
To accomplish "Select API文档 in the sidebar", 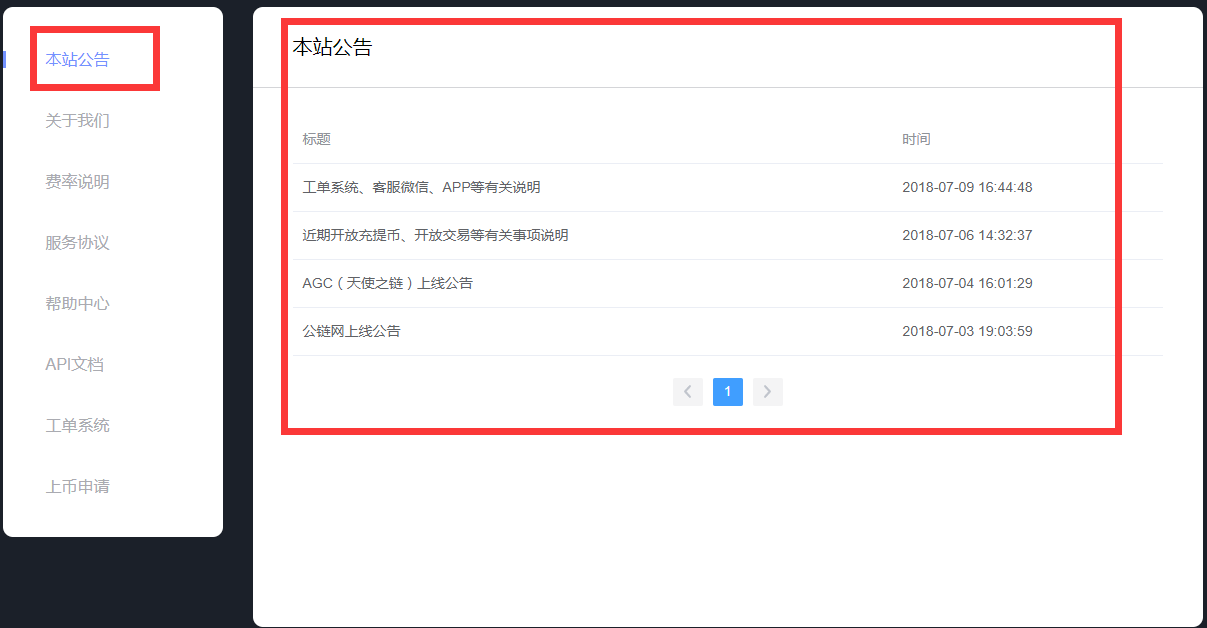I will [75, 365].
